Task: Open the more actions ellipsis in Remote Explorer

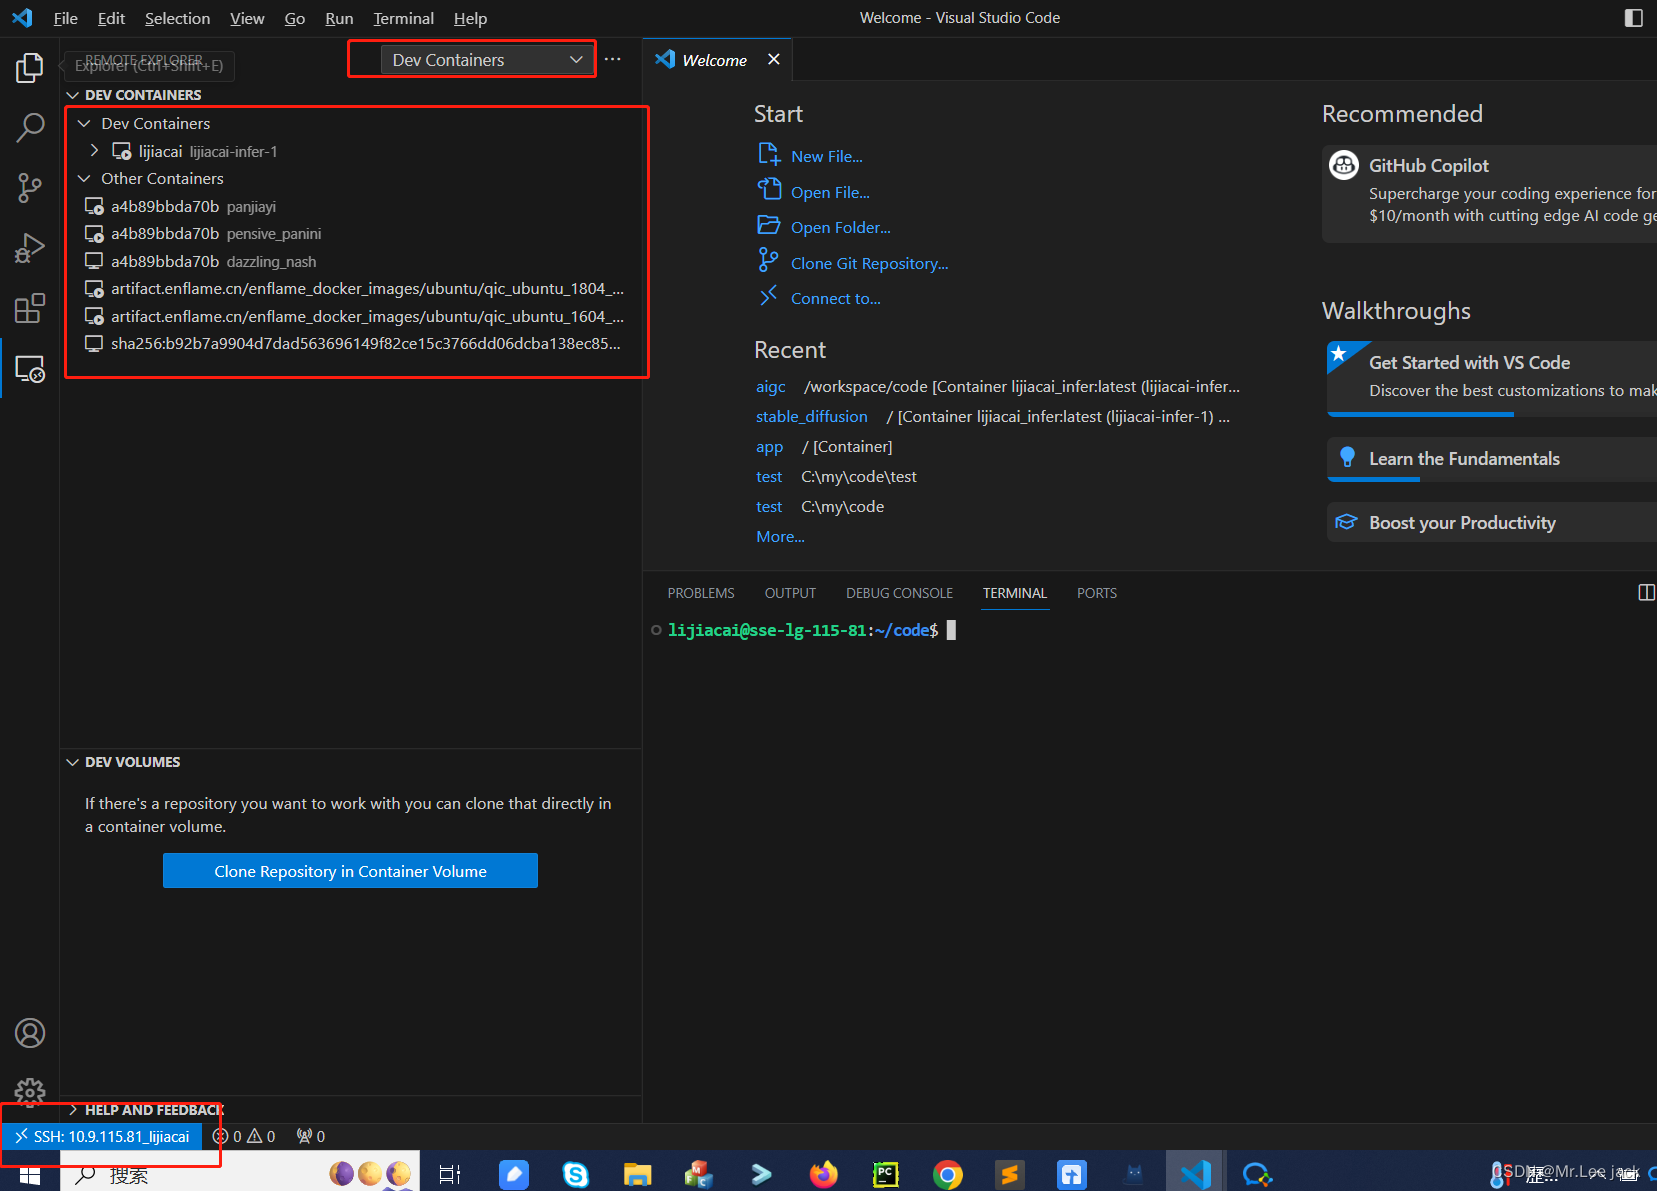Action: pos(613,60)
